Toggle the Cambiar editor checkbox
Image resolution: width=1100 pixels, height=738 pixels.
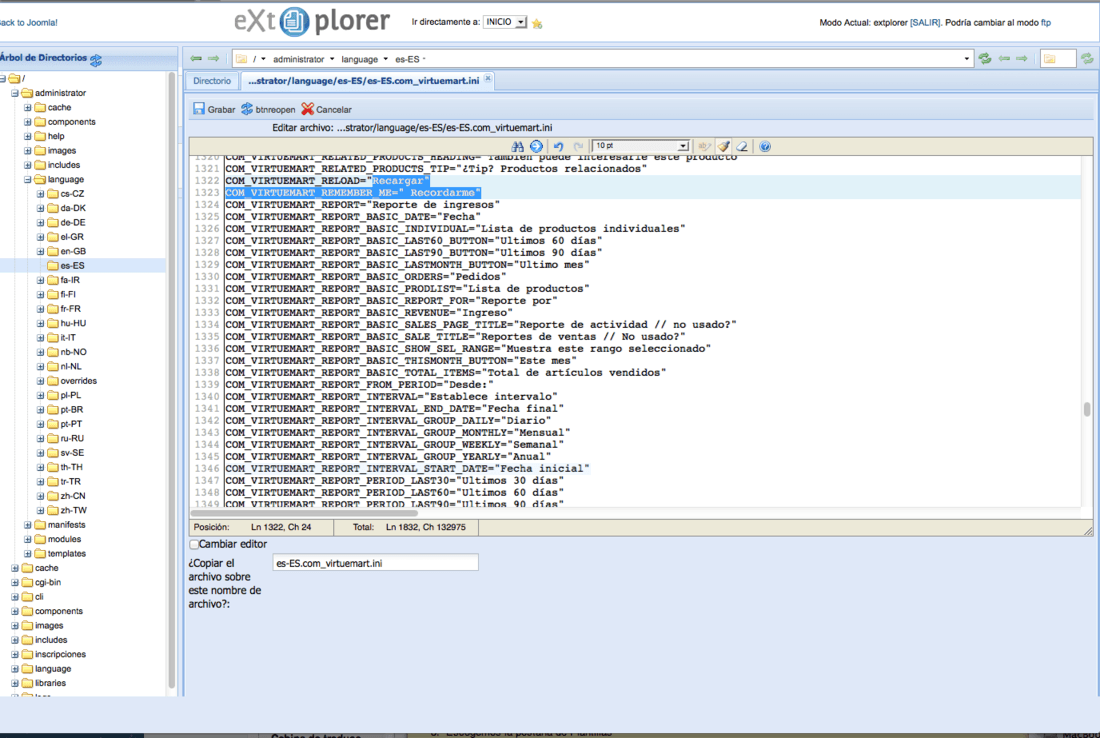pyautogui.click(x=194, y=544)
